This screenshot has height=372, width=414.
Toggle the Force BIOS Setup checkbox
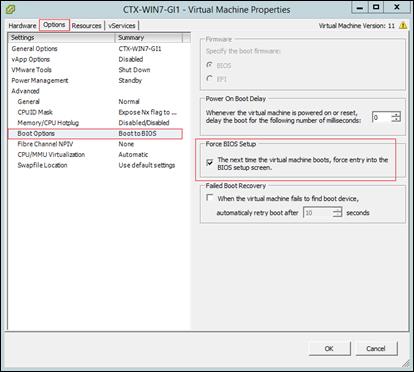point(210,163)
